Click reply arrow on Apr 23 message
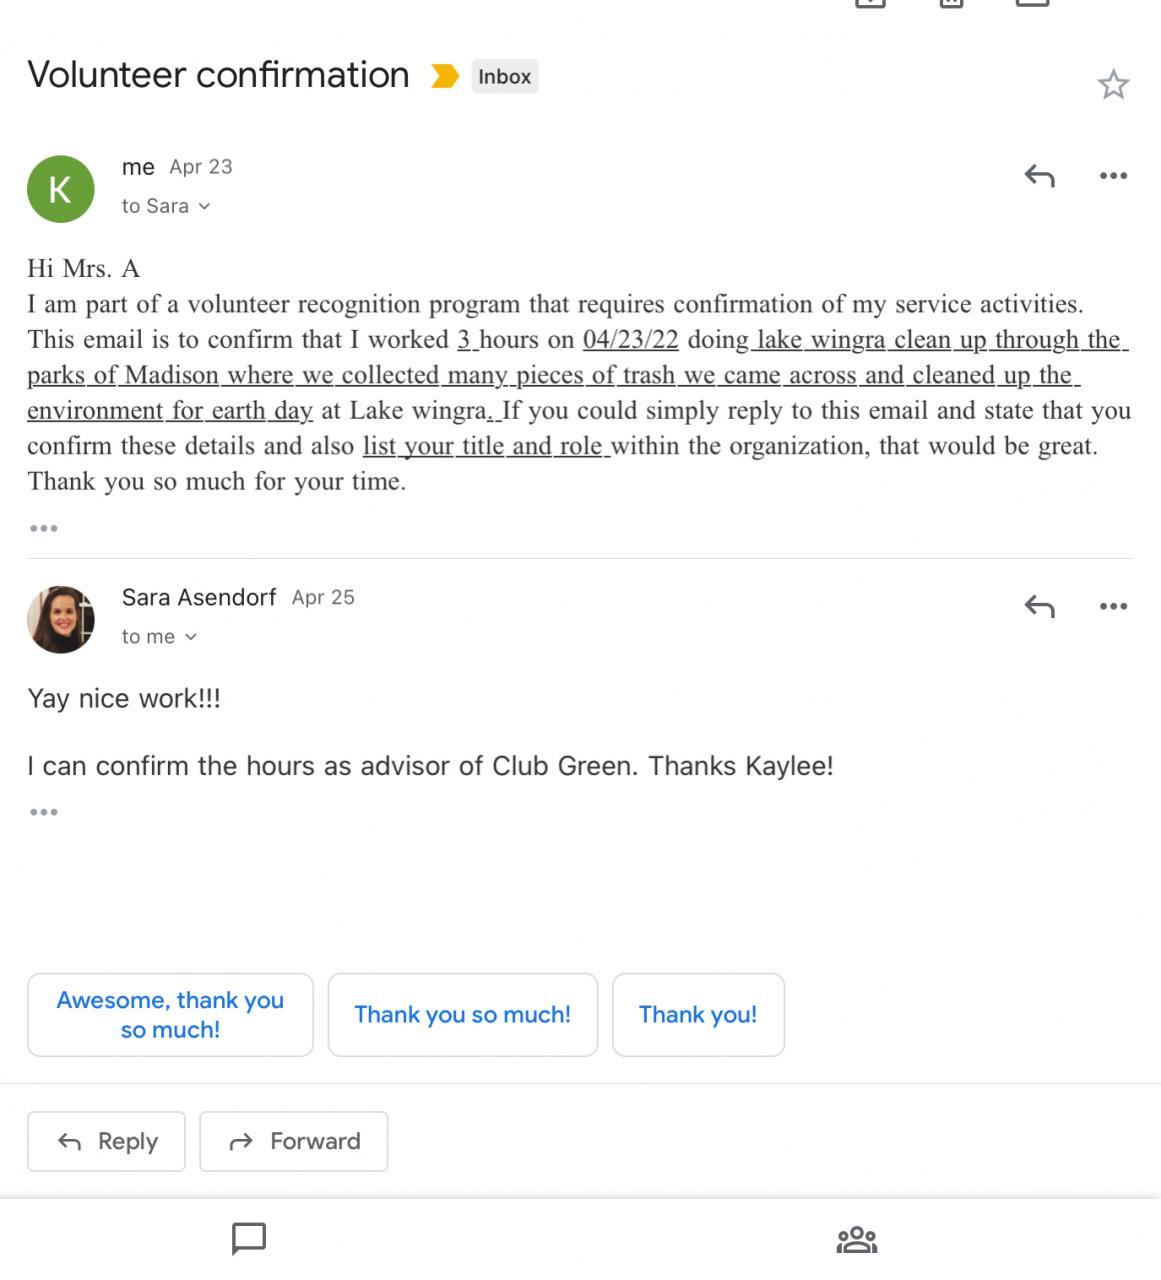 tap(1039, 176)
